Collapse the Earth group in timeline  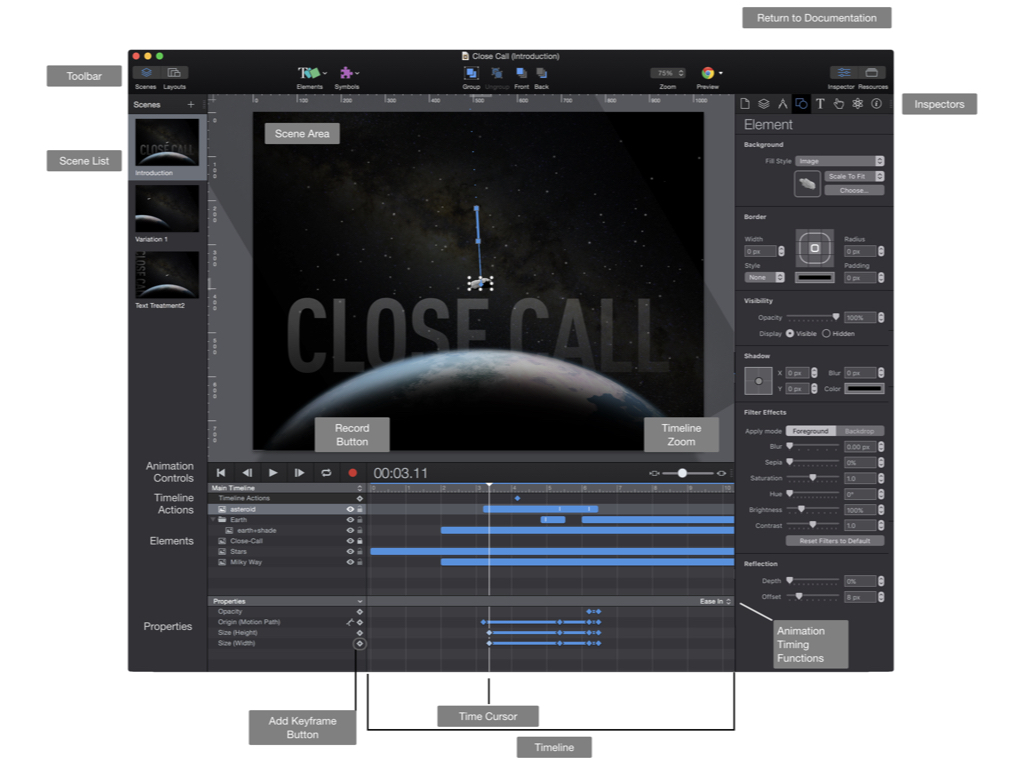pos(212,520)
